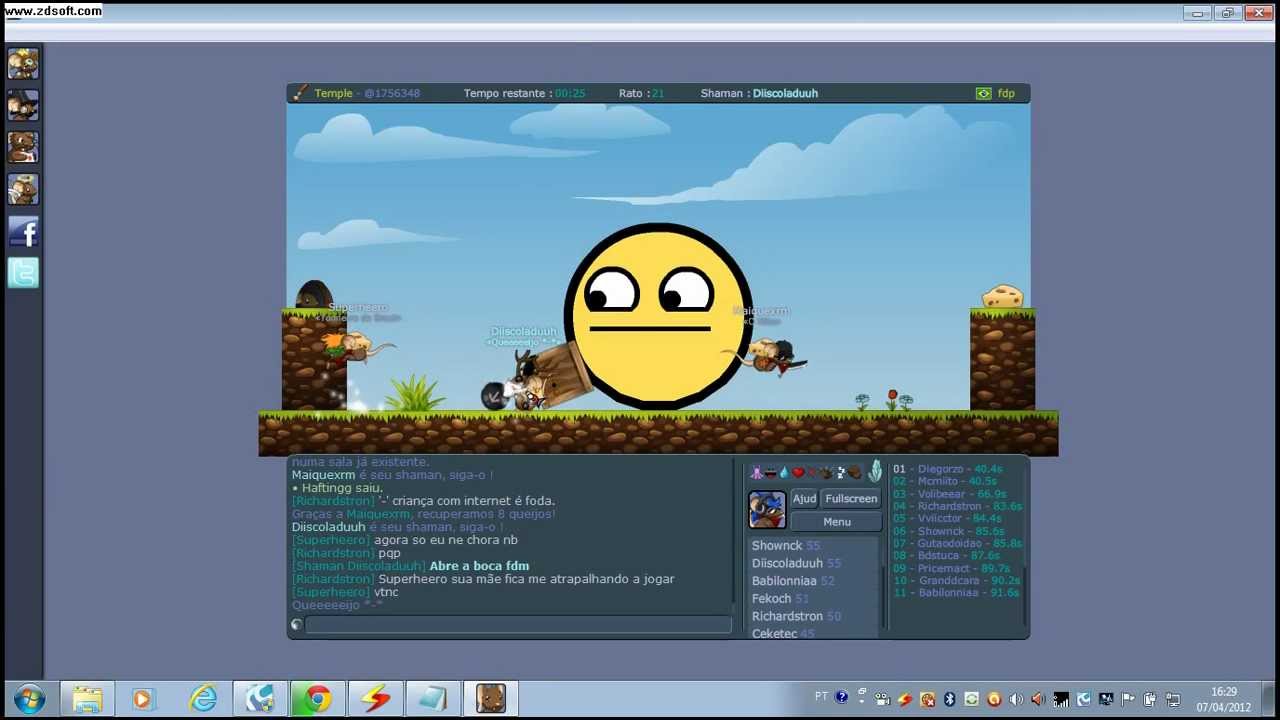
Task: Click shaman name Diiscoladuuh in top bar
Action: point(785,93)
